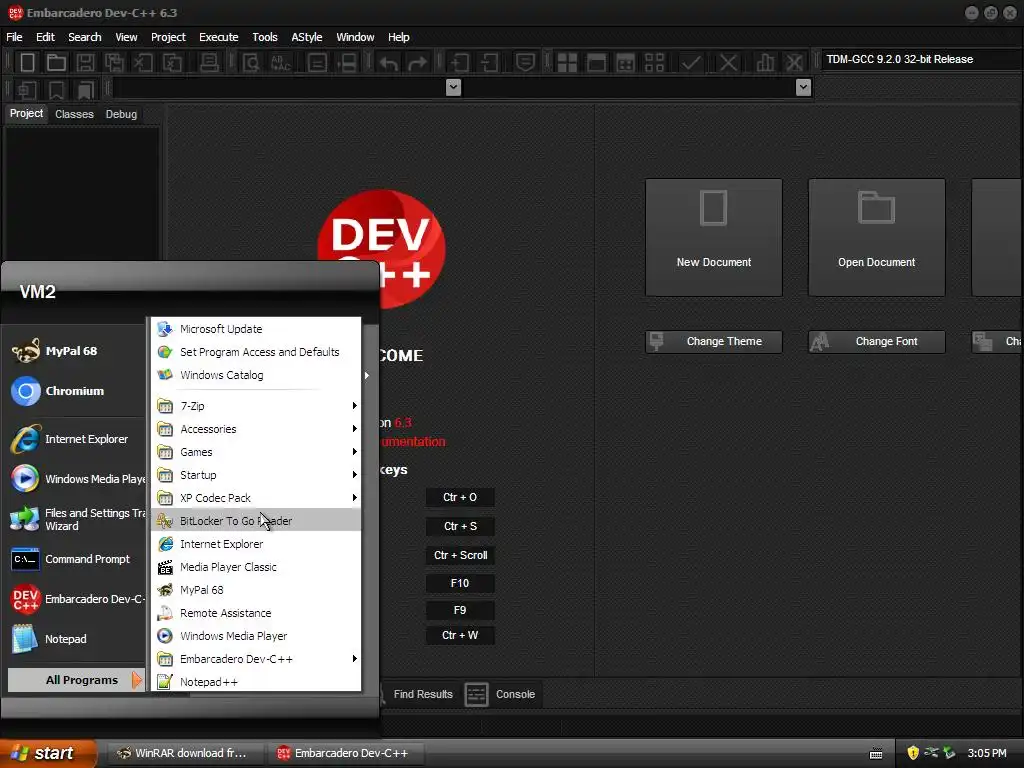This screenshot has height=768, width=1024.
Task: Expand the Games programs submenu
Action: point(256,452)
